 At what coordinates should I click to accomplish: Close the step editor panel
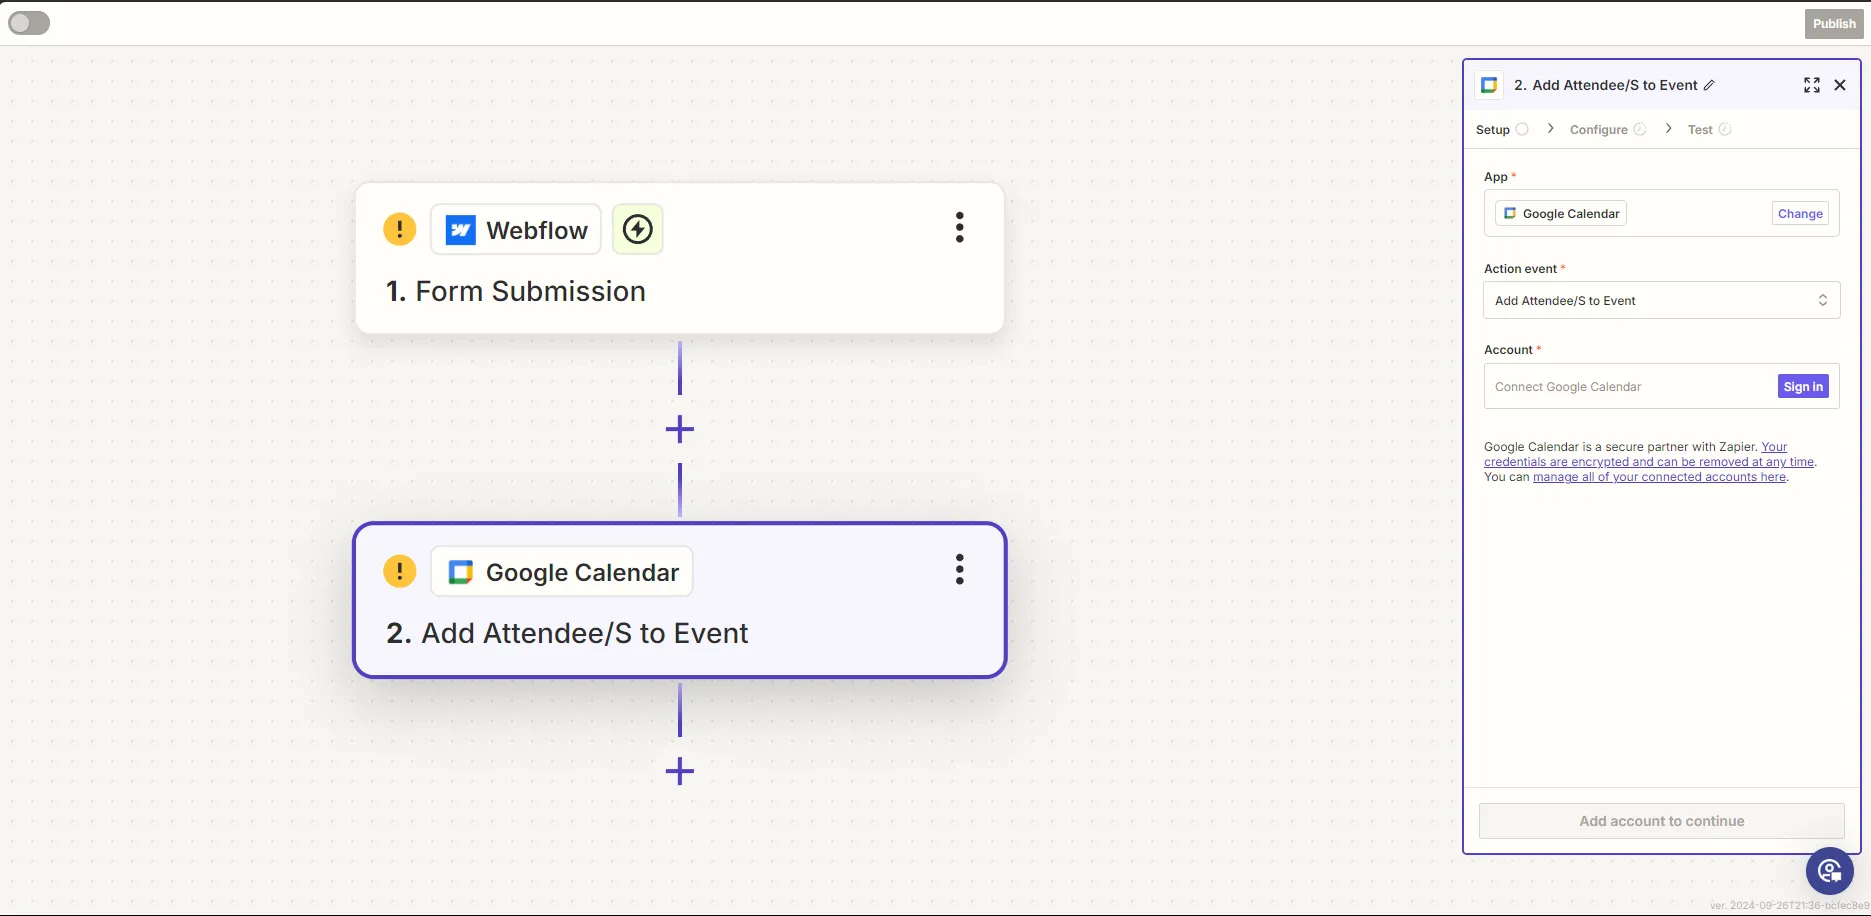tap(1840, 85)
